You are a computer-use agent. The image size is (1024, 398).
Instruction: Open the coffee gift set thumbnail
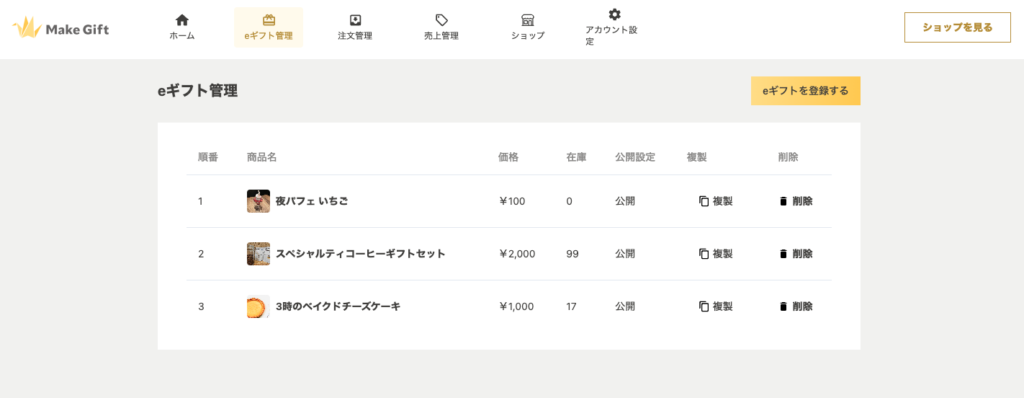[x=258, y=254]
